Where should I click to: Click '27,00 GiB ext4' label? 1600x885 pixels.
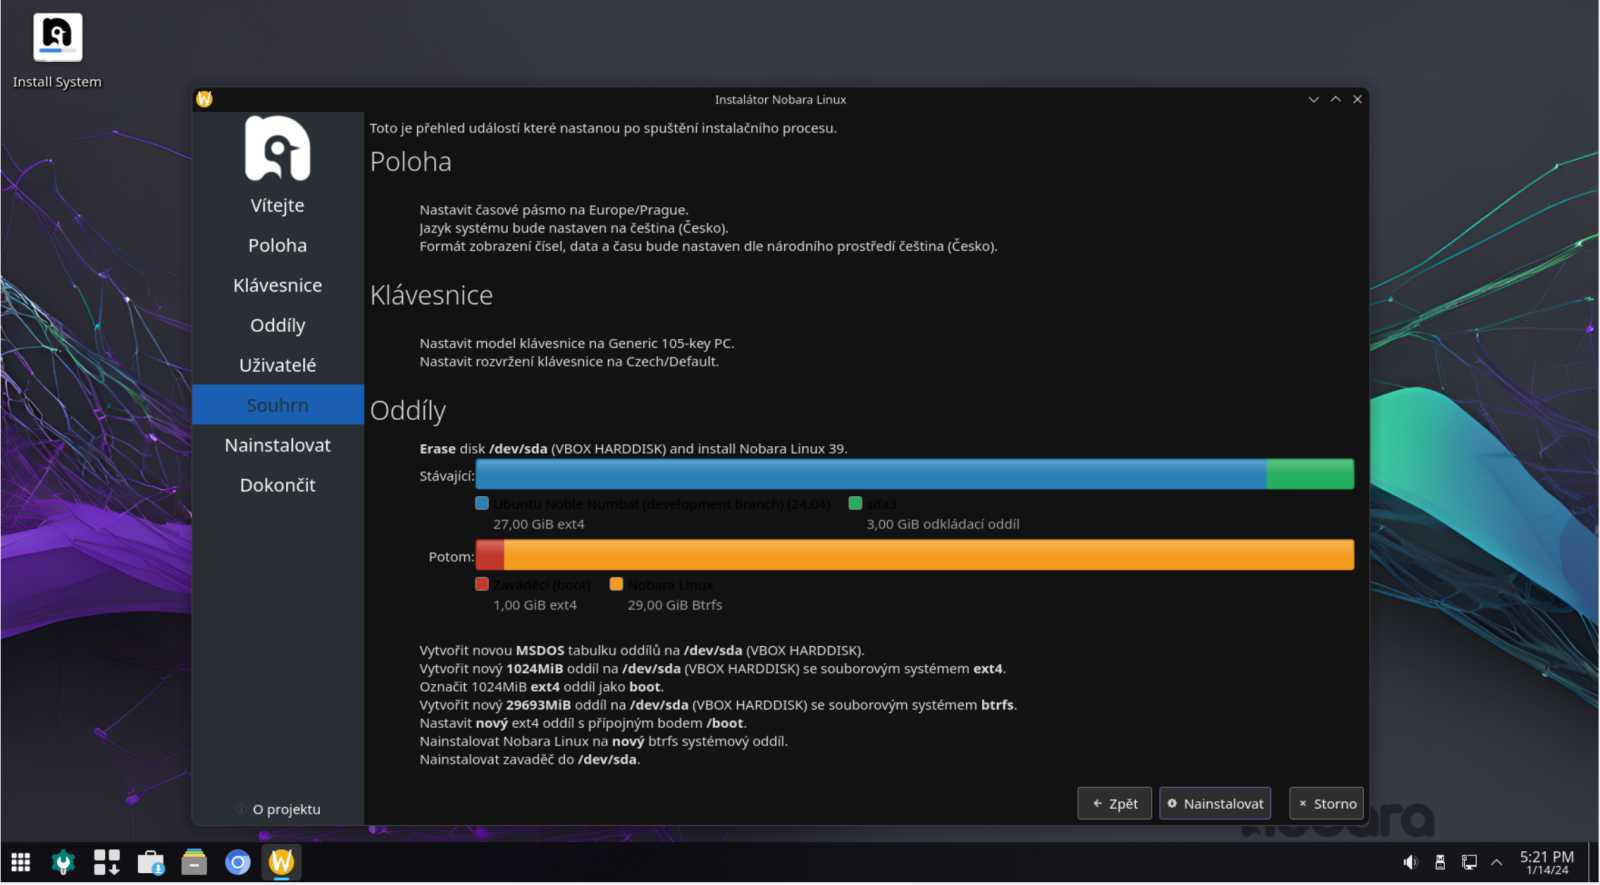(x=539, y=524)
